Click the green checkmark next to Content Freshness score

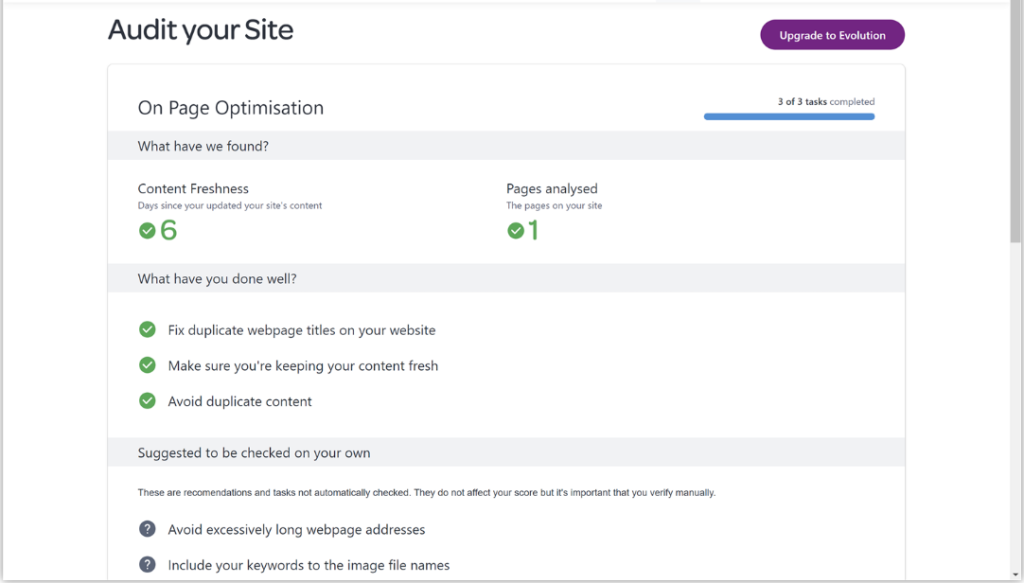(x=145, y=230)
